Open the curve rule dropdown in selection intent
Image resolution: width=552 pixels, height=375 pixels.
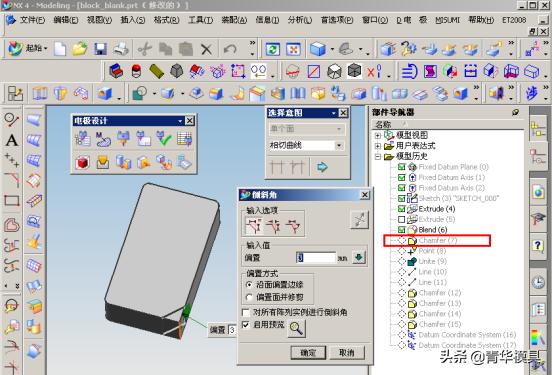[x=339, y=145]
